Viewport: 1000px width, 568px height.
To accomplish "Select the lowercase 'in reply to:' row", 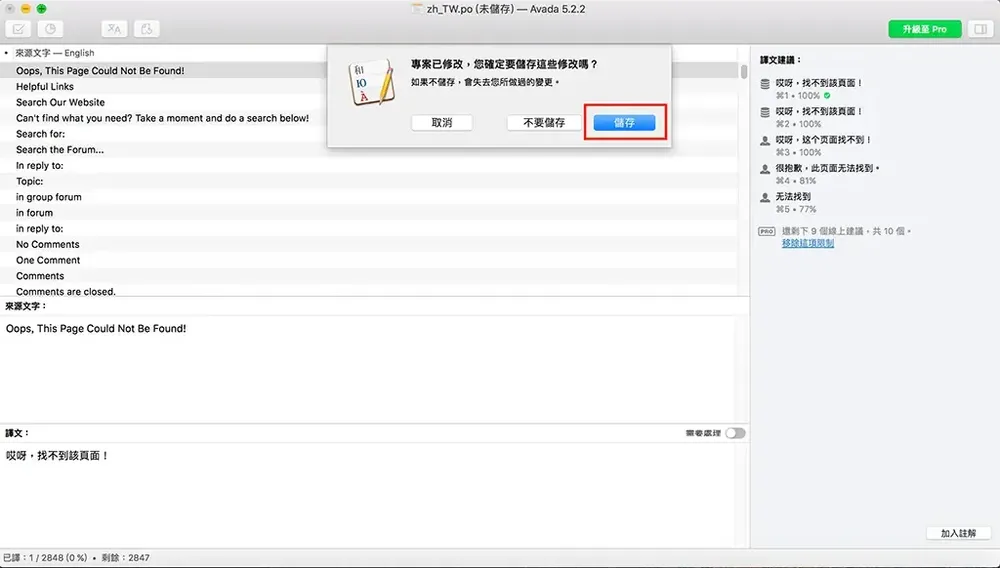I will [x=369, y=228].
